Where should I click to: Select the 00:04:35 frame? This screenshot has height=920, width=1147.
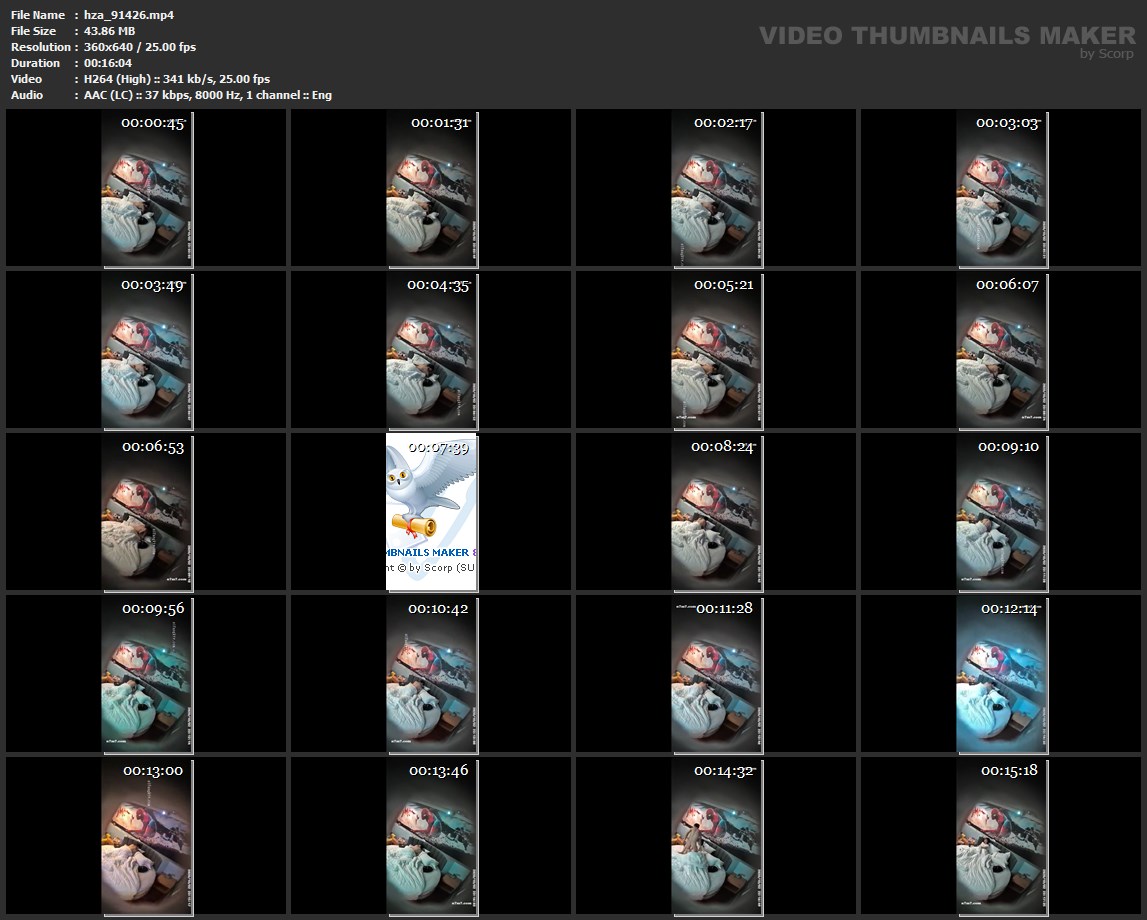pyautogui.click(x=431, y=350)
